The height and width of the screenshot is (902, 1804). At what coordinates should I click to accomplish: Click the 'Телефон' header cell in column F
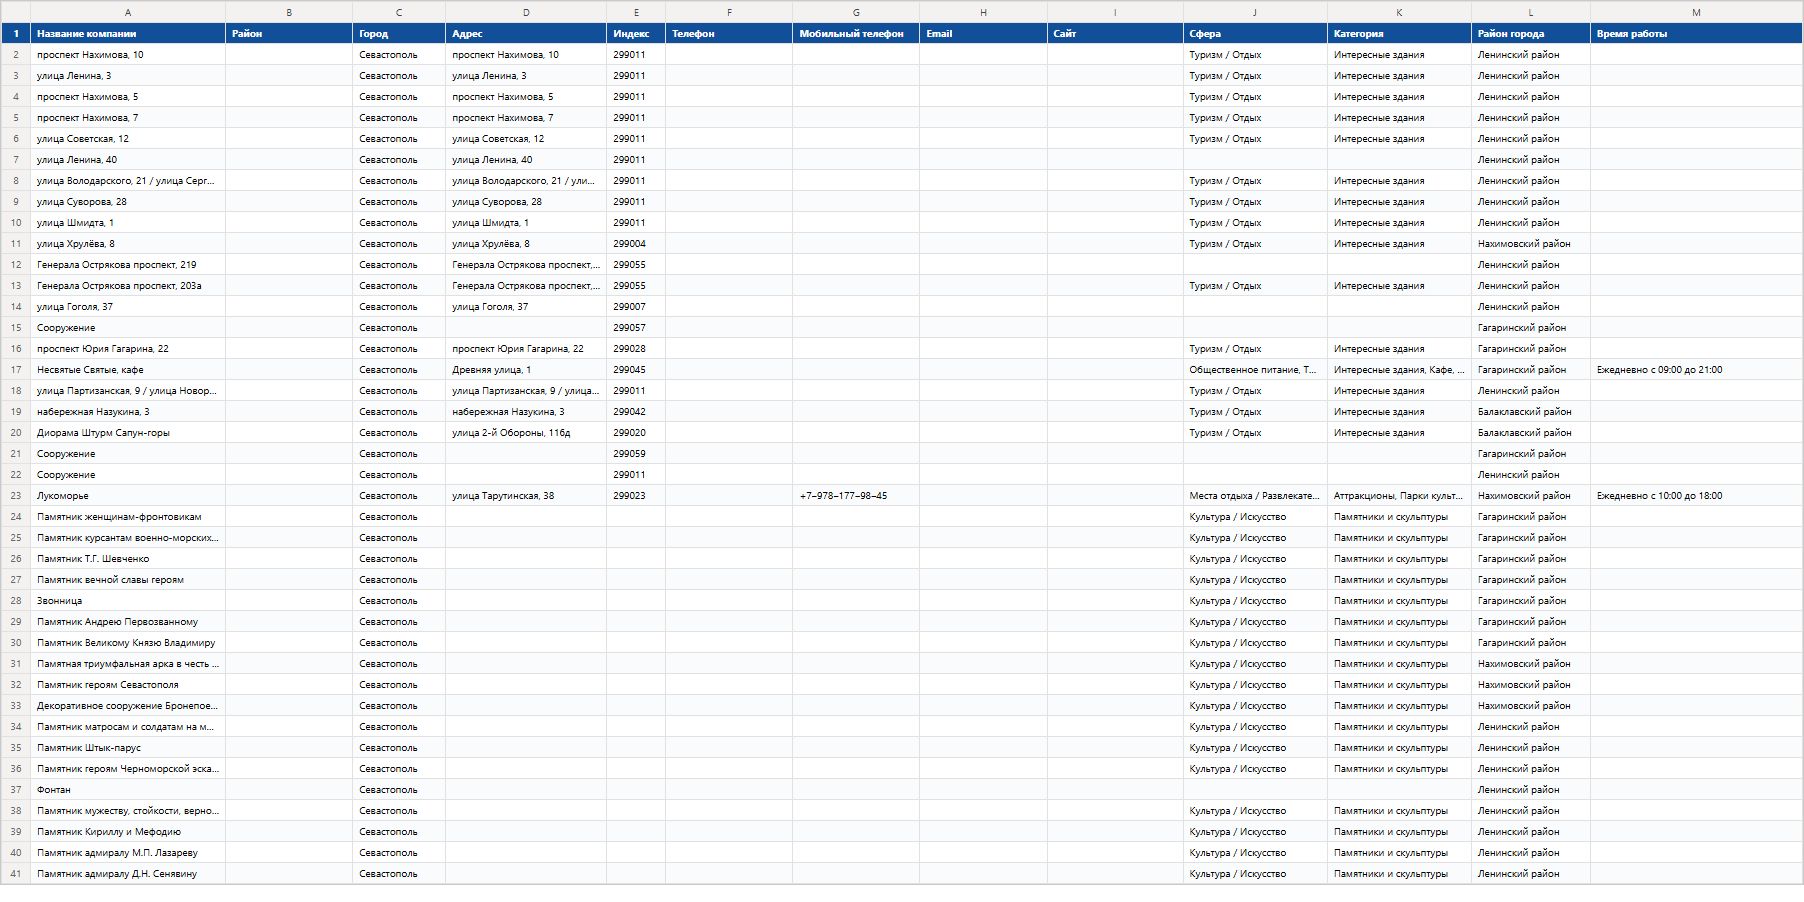(729, 34)
